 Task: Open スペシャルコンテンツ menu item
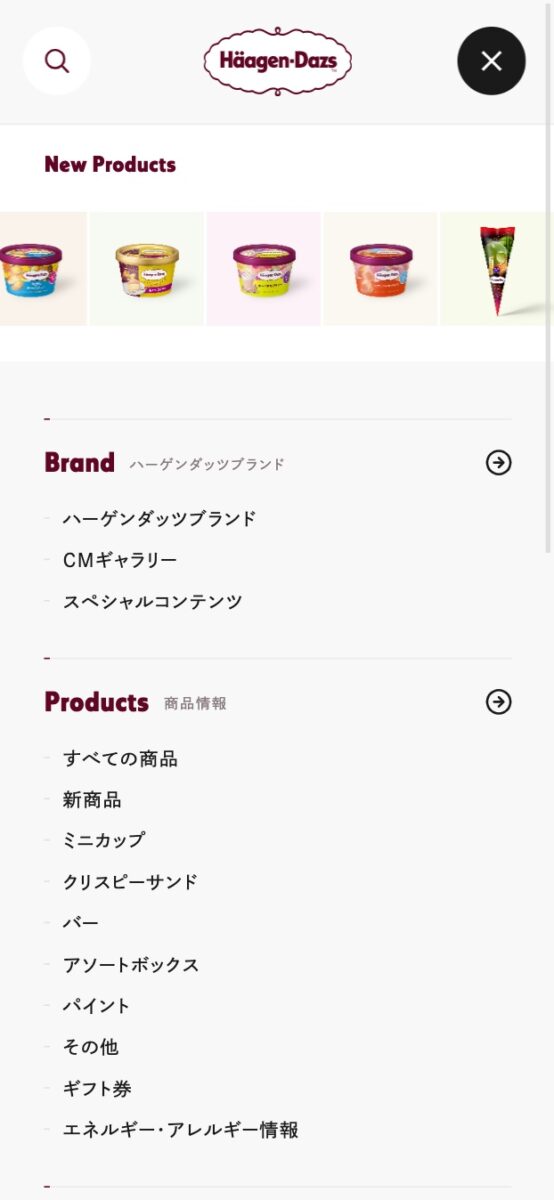153,602
